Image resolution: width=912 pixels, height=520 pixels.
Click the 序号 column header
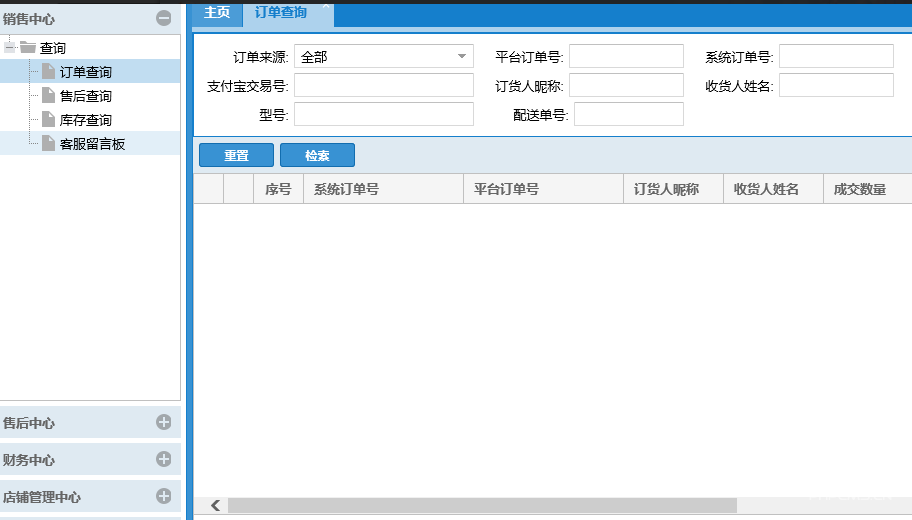(x=278, y=189)
